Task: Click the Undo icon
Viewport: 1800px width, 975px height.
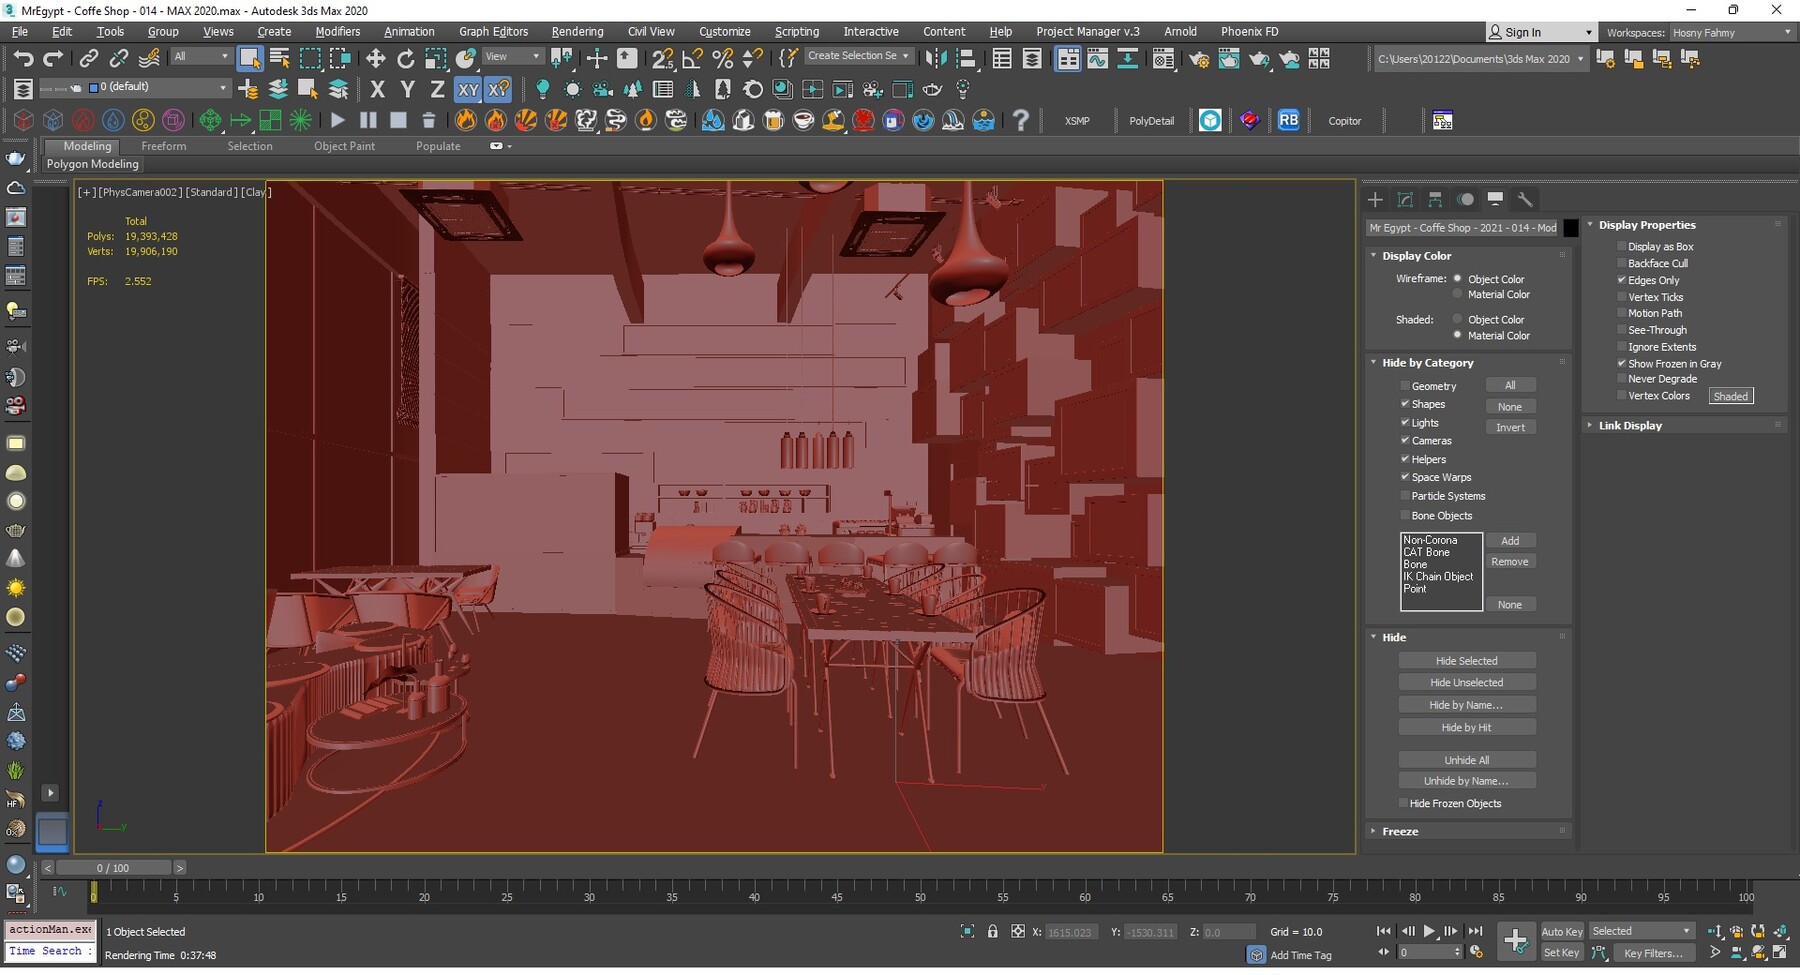Action: 24,58
